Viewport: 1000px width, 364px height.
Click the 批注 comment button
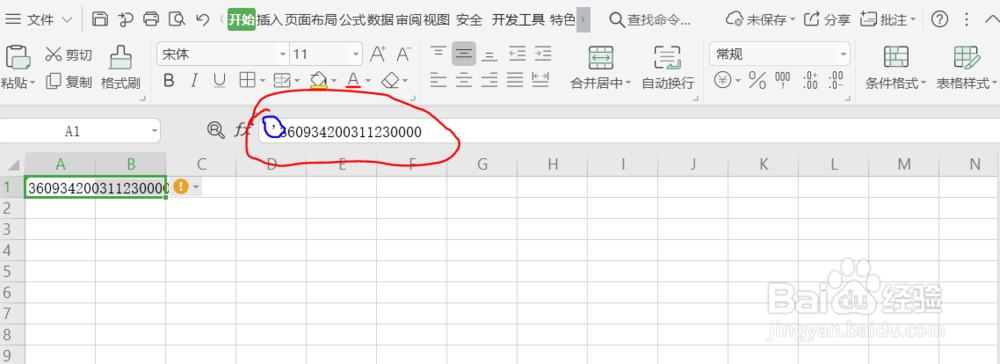point(888,20)
